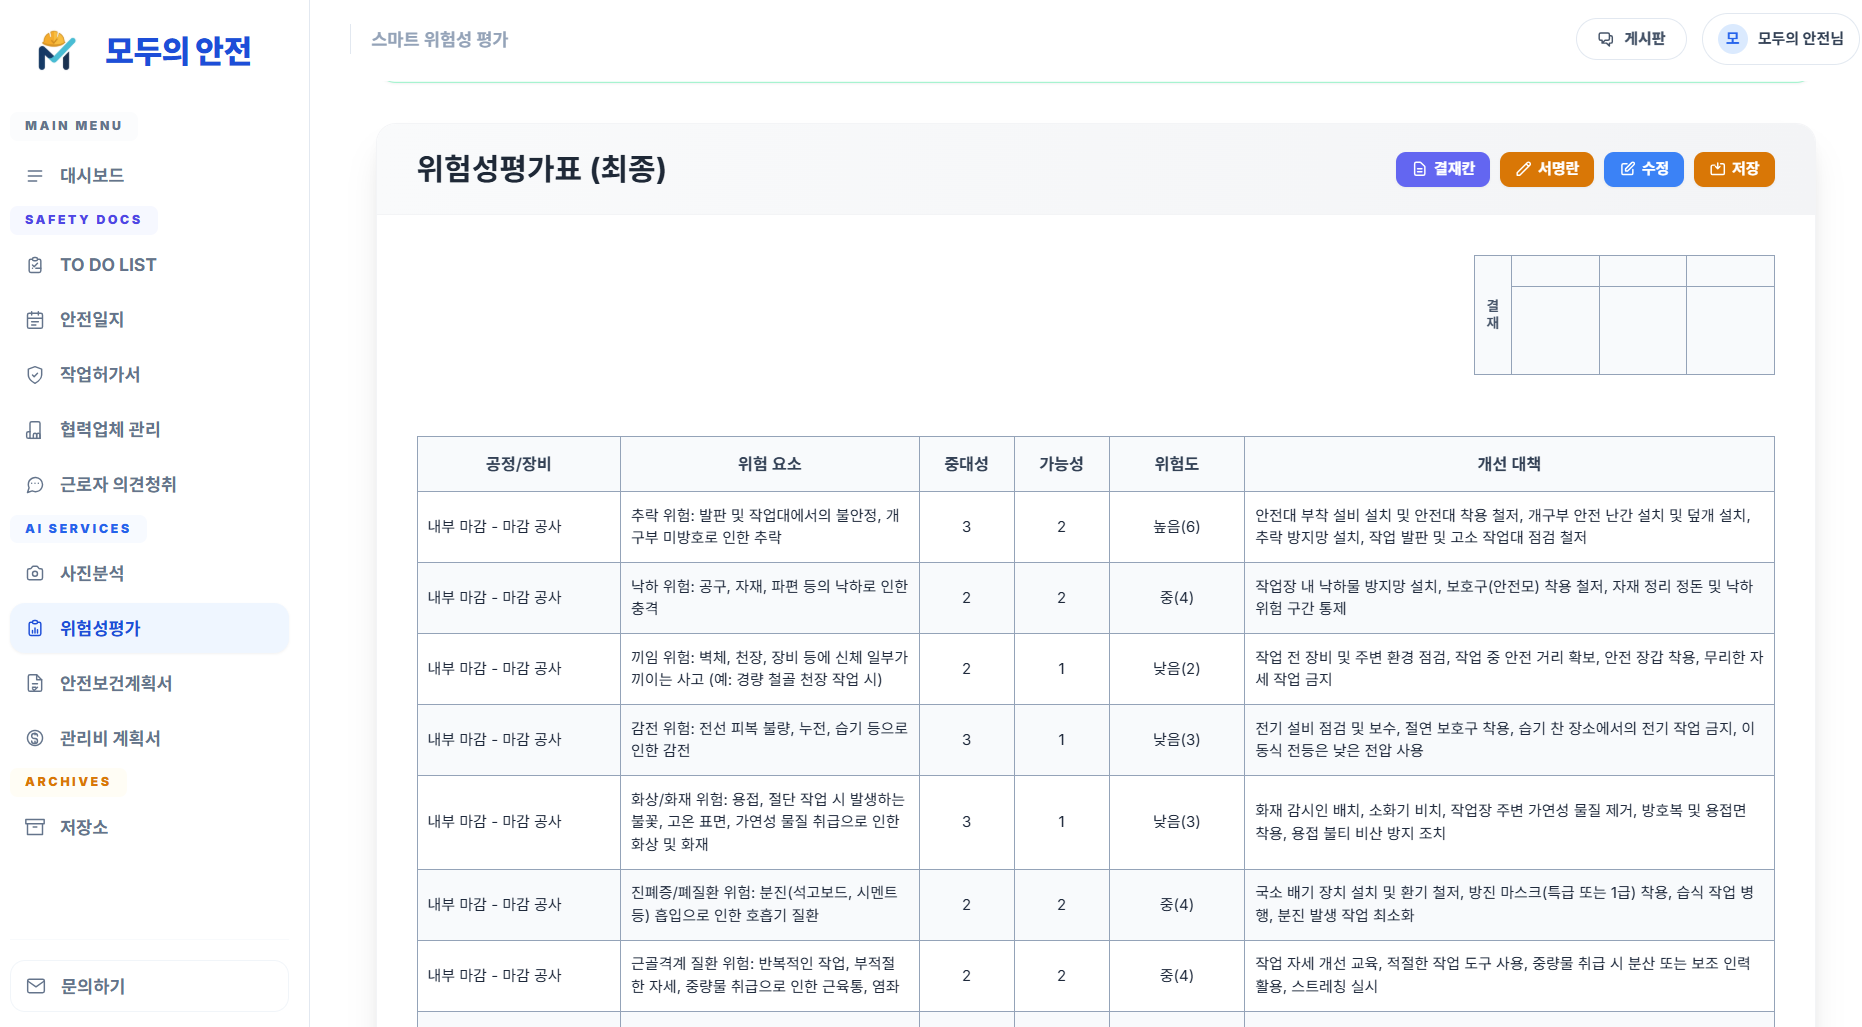Viewport: 1862px width, 1027px height.
Task: Click the 위험 요소 column header
Action: 770,464
